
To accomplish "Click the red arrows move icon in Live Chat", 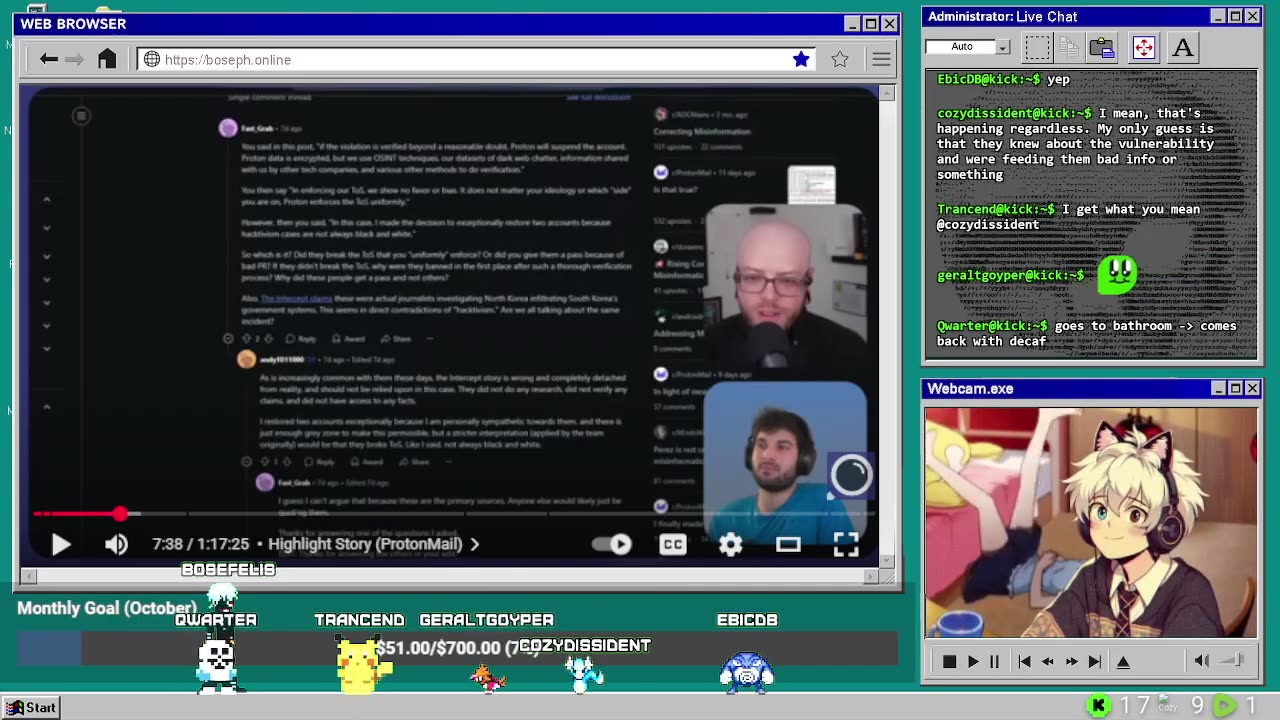I will (x=1144, y=47).
